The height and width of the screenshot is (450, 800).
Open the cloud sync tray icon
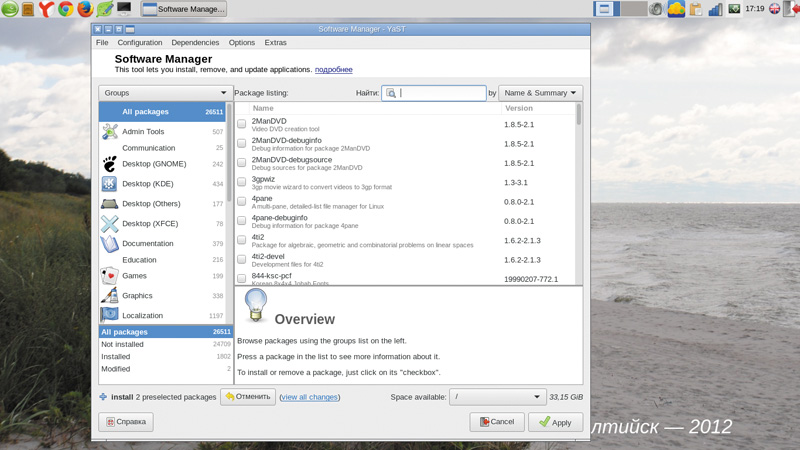[x=676, y=9]
